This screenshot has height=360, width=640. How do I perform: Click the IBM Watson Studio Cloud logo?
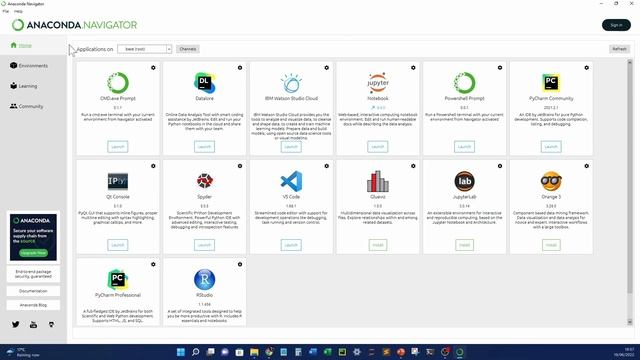(291, 83)
